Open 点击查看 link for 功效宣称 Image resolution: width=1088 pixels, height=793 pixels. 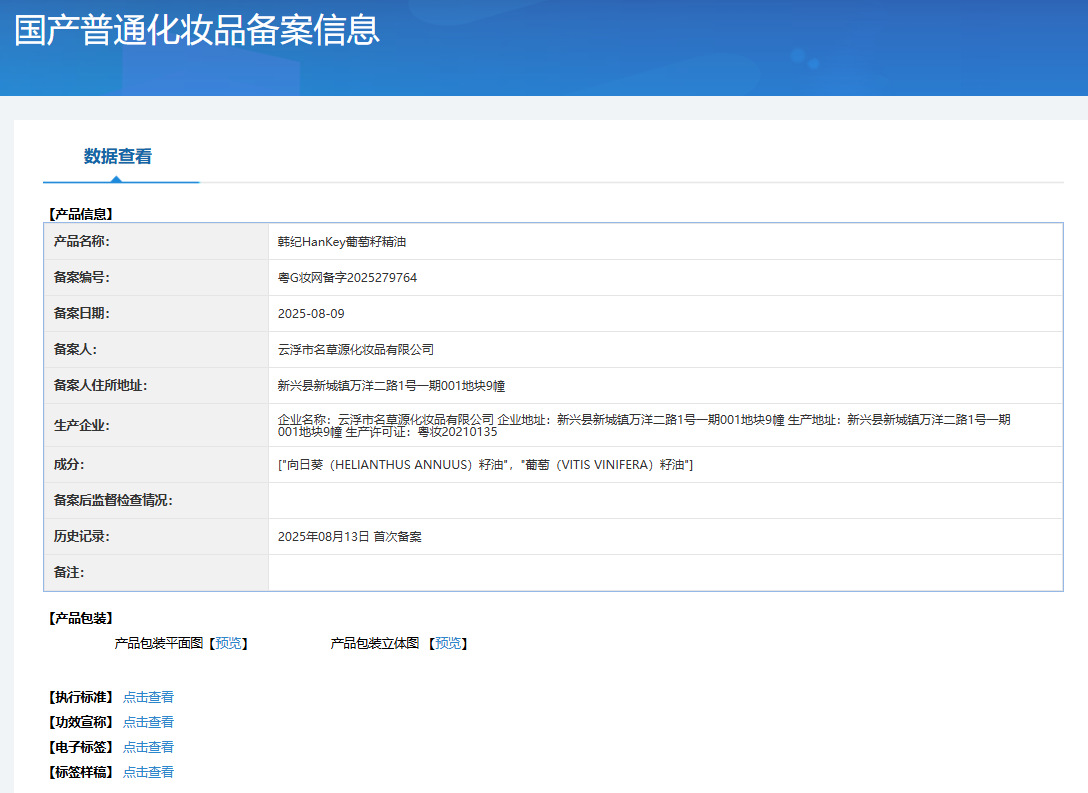click(148, 722)
